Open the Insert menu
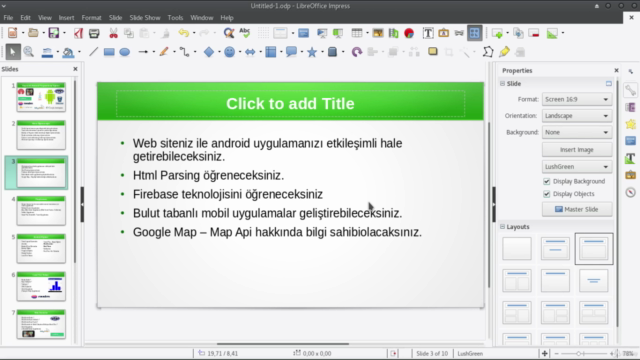The width and height of the screenshot is (640, 360). point(66,18)
